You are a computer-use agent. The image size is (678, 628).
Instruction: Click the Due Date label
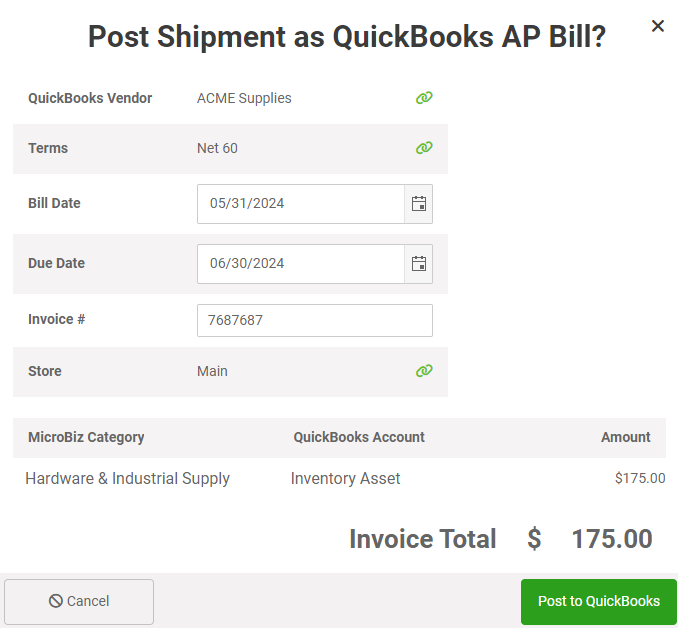click(x=56, y=263)
